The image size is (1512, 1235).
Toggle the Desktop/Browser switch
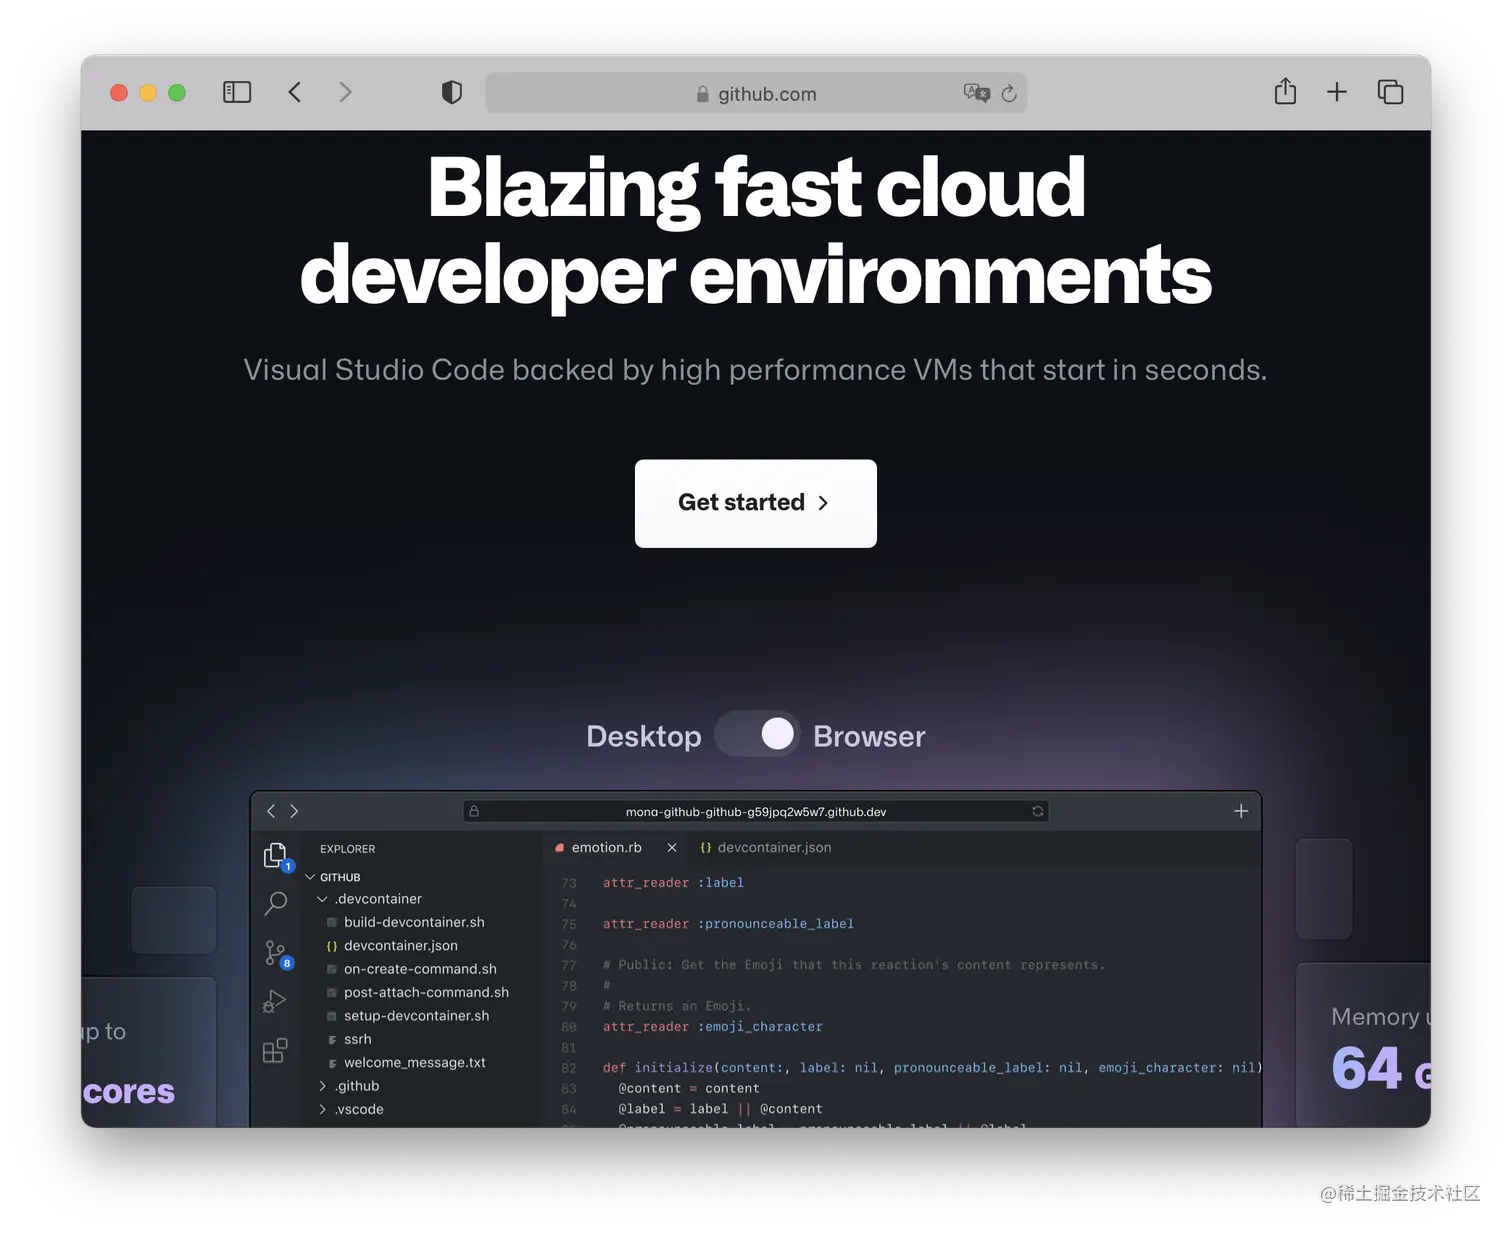pos(758,735)
